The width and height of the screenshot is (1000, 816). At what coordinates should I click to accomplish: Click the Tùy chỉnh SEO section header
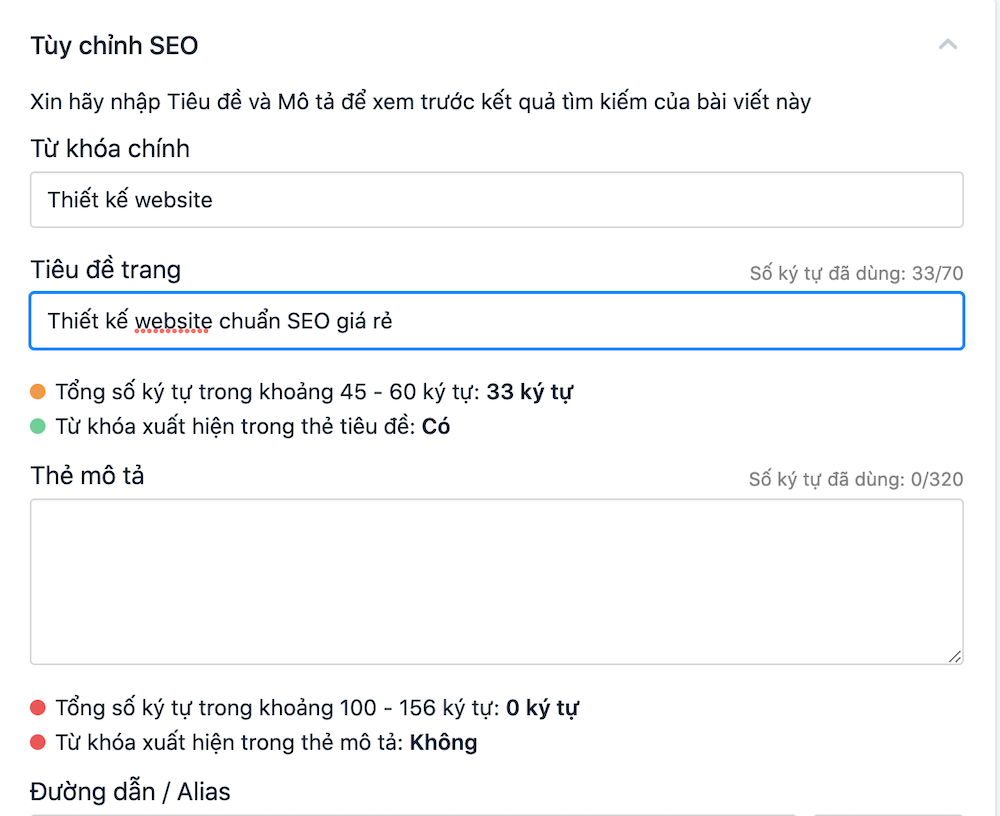tap(113, 45)
